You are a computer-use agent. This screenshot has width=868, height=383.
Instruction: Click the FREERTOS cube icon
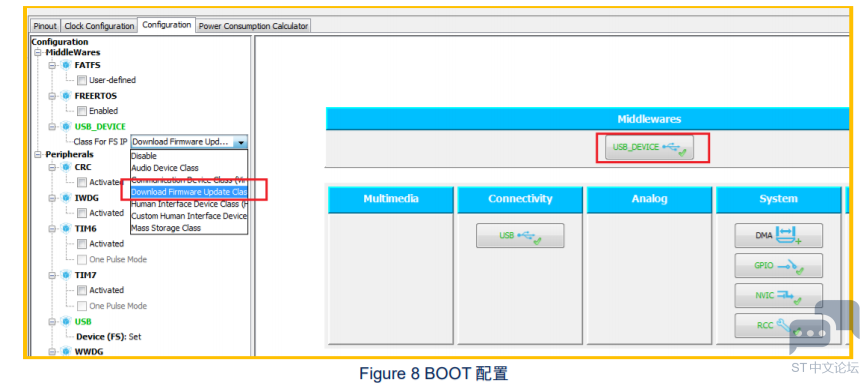click(x=66, y=96)
